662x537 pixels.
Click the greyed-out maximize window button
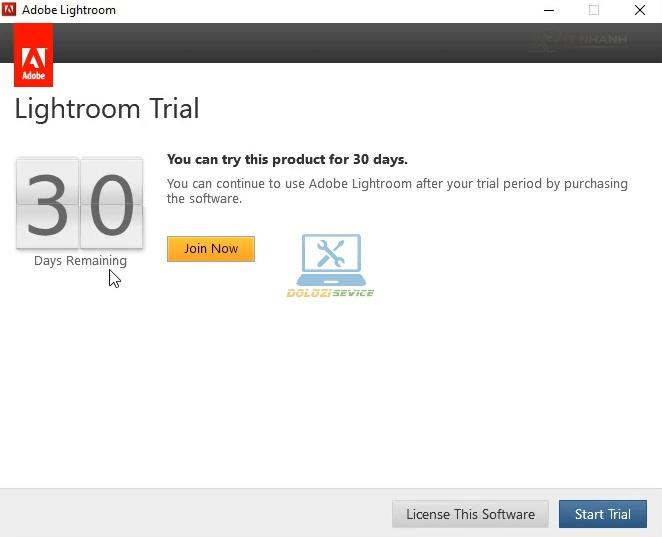[x=593, y=10]
